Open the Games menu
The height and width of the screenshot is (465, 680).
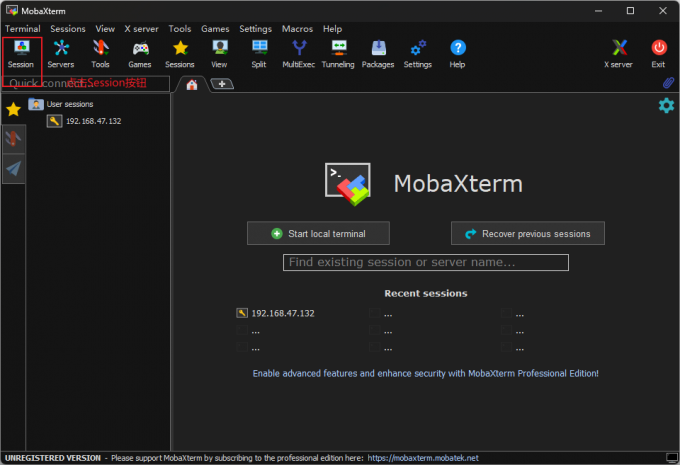click(x=215, y=29)
